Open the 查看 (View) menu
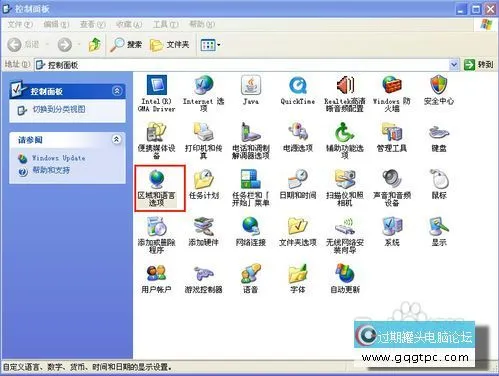Viewport: 499px width, 376px height. 92,24
